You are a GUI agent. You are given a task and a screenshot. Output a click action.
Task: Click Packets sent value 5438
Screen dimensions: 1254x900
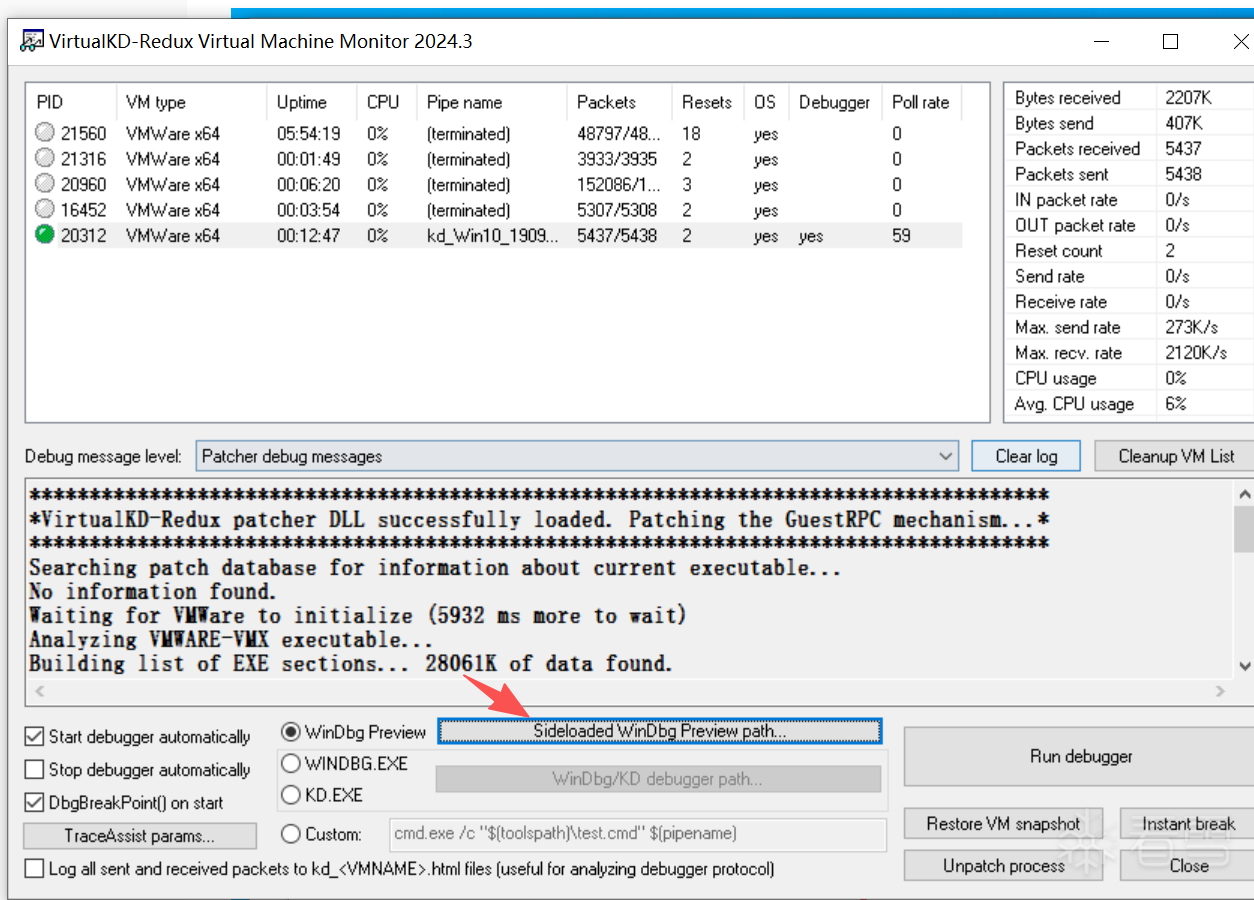pyautogui.click(x=1184, y=174)
